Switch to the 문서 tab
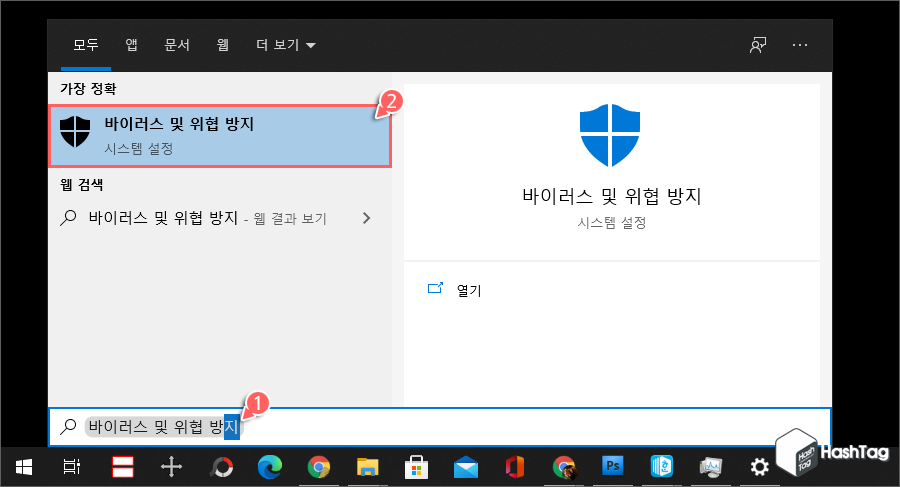 (177, 45)
